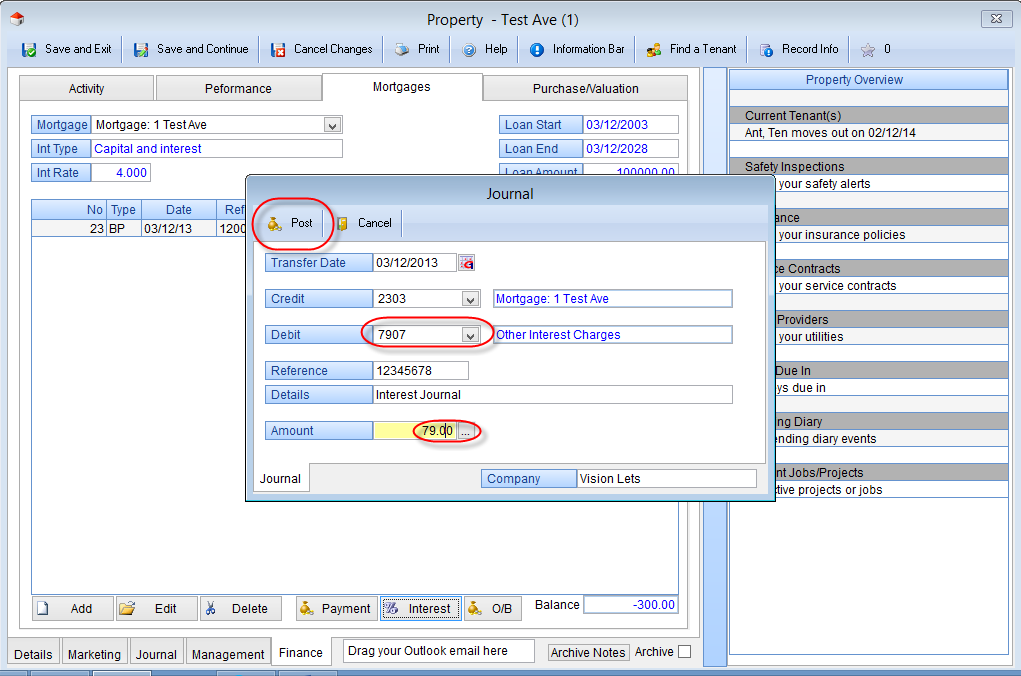
Task: Open the Credit account dropdown
Action: pyautogui.click(x=469, y=299)
